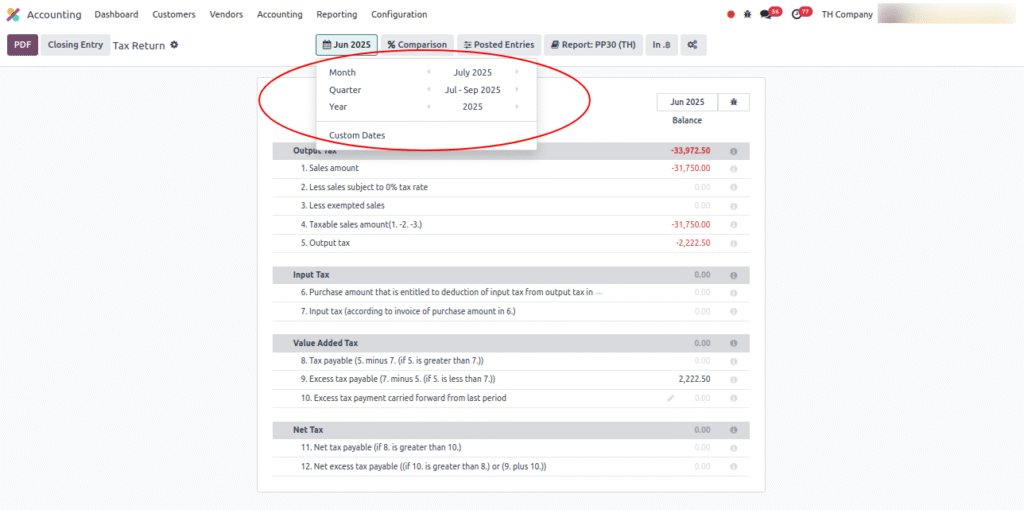The image size is (1024, 510).
Task: Click pencil edit icon on row 10
Action: tap(671, 398)
